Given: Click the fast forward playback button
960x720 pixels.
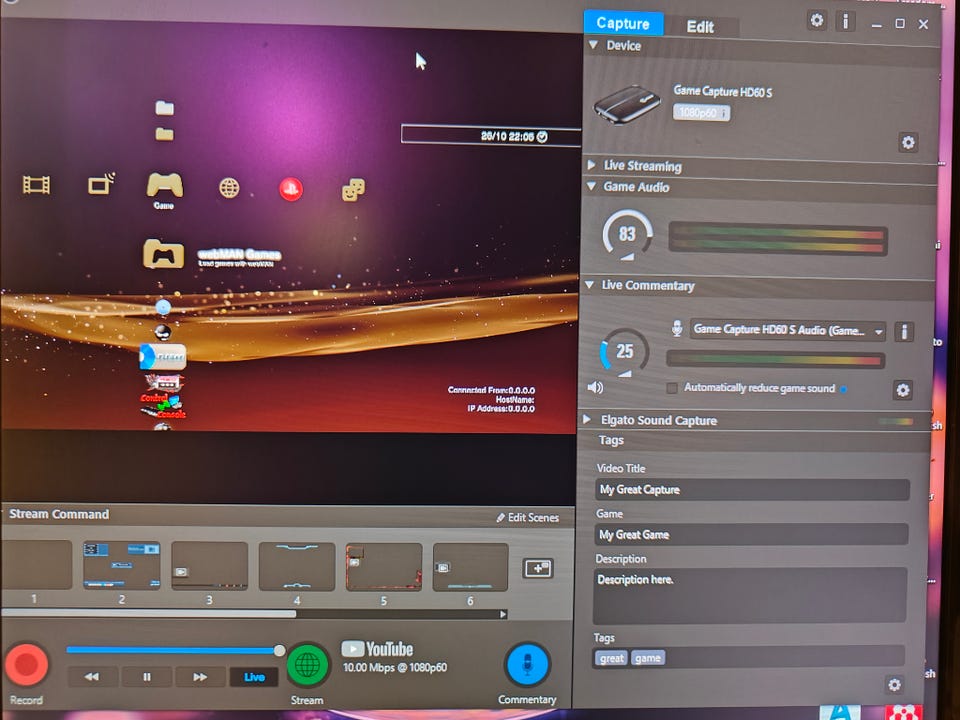Looking at the screenshot, I should click(x=200, y=677).
